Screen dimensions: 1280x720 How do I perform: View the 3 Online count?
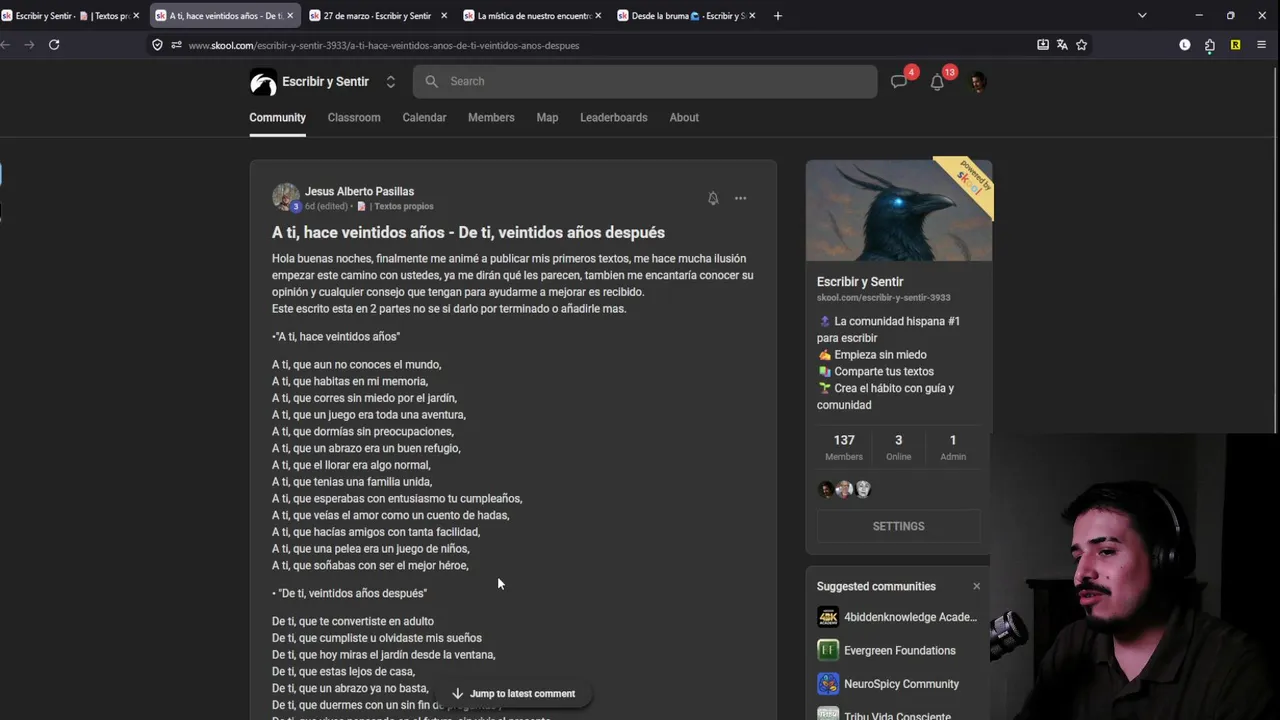(x=898, y=447)
